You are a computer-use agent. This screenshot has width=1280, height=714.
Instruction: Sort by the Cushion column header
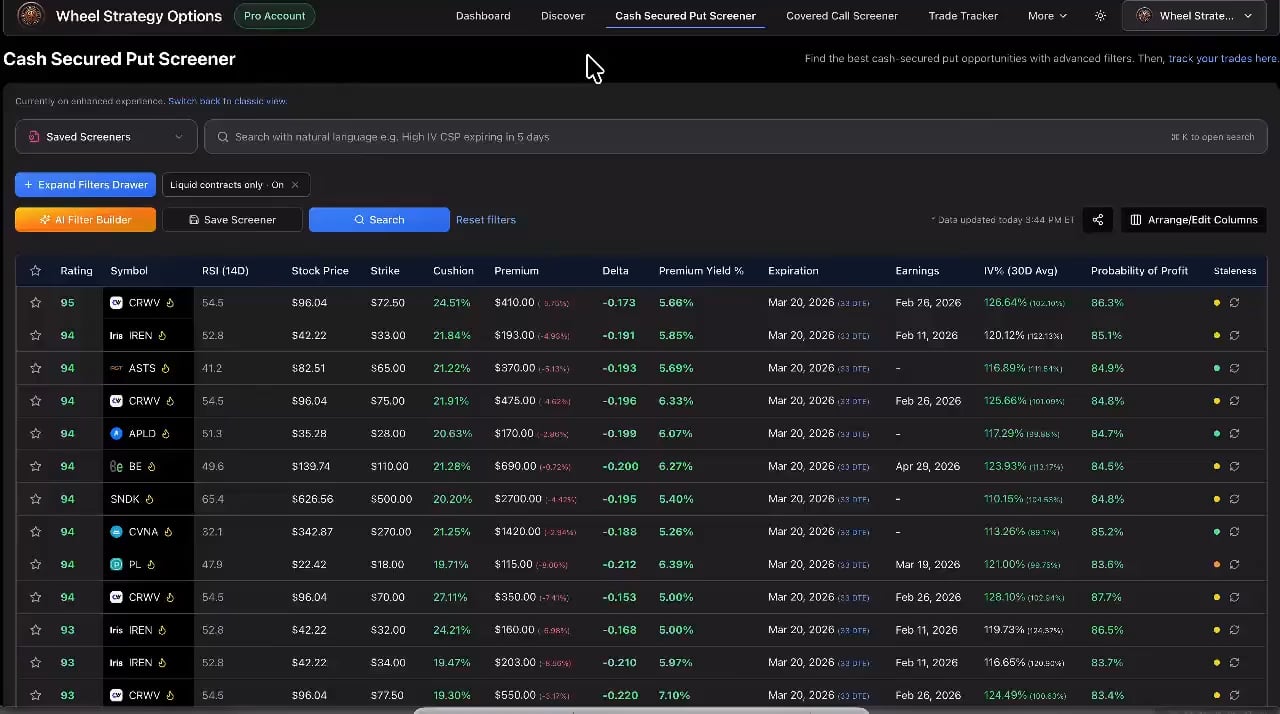(x=453, y=271)
